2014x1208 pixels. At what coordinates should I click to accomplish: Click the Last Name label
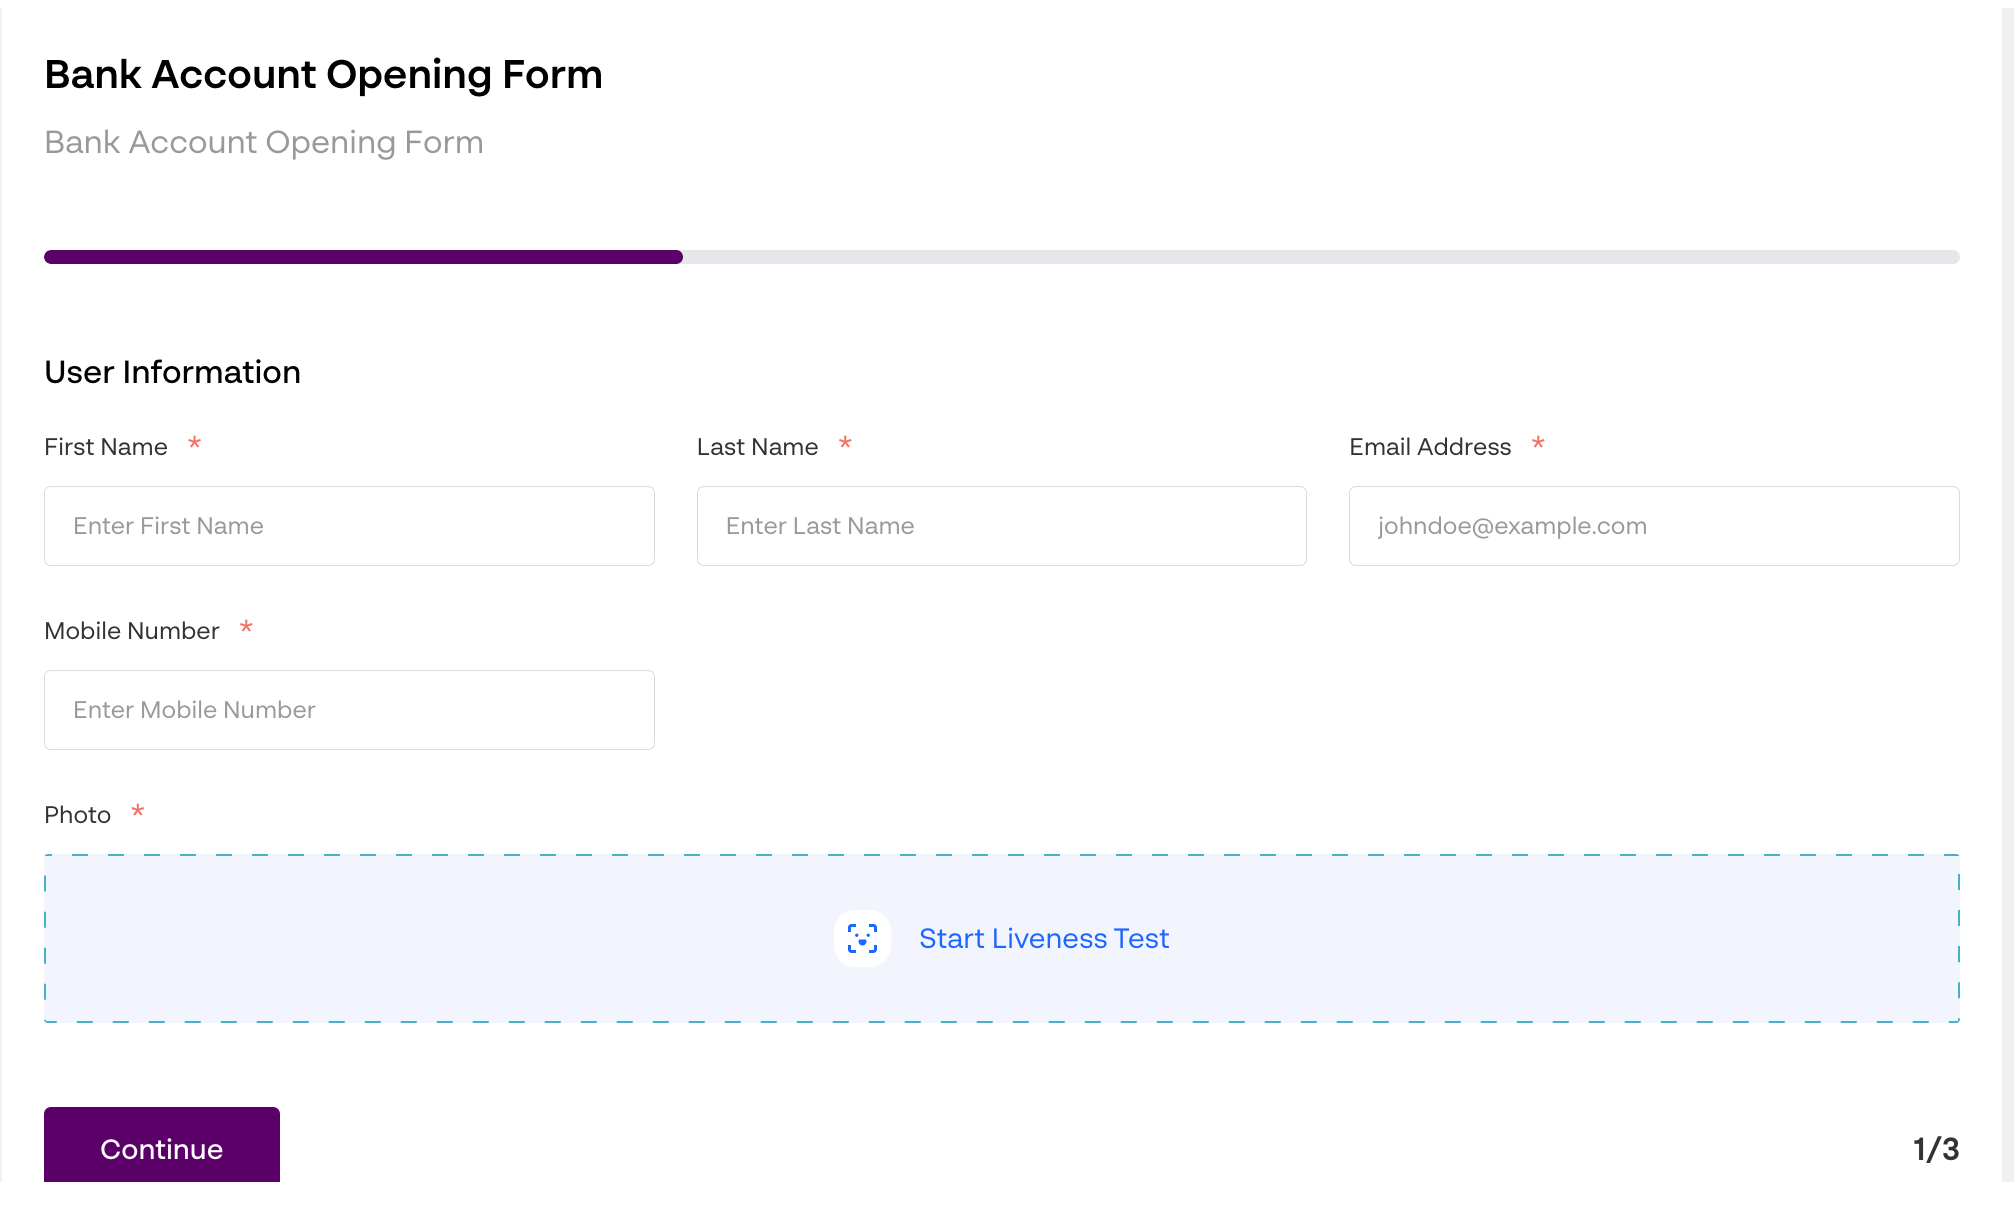(757, 447)
